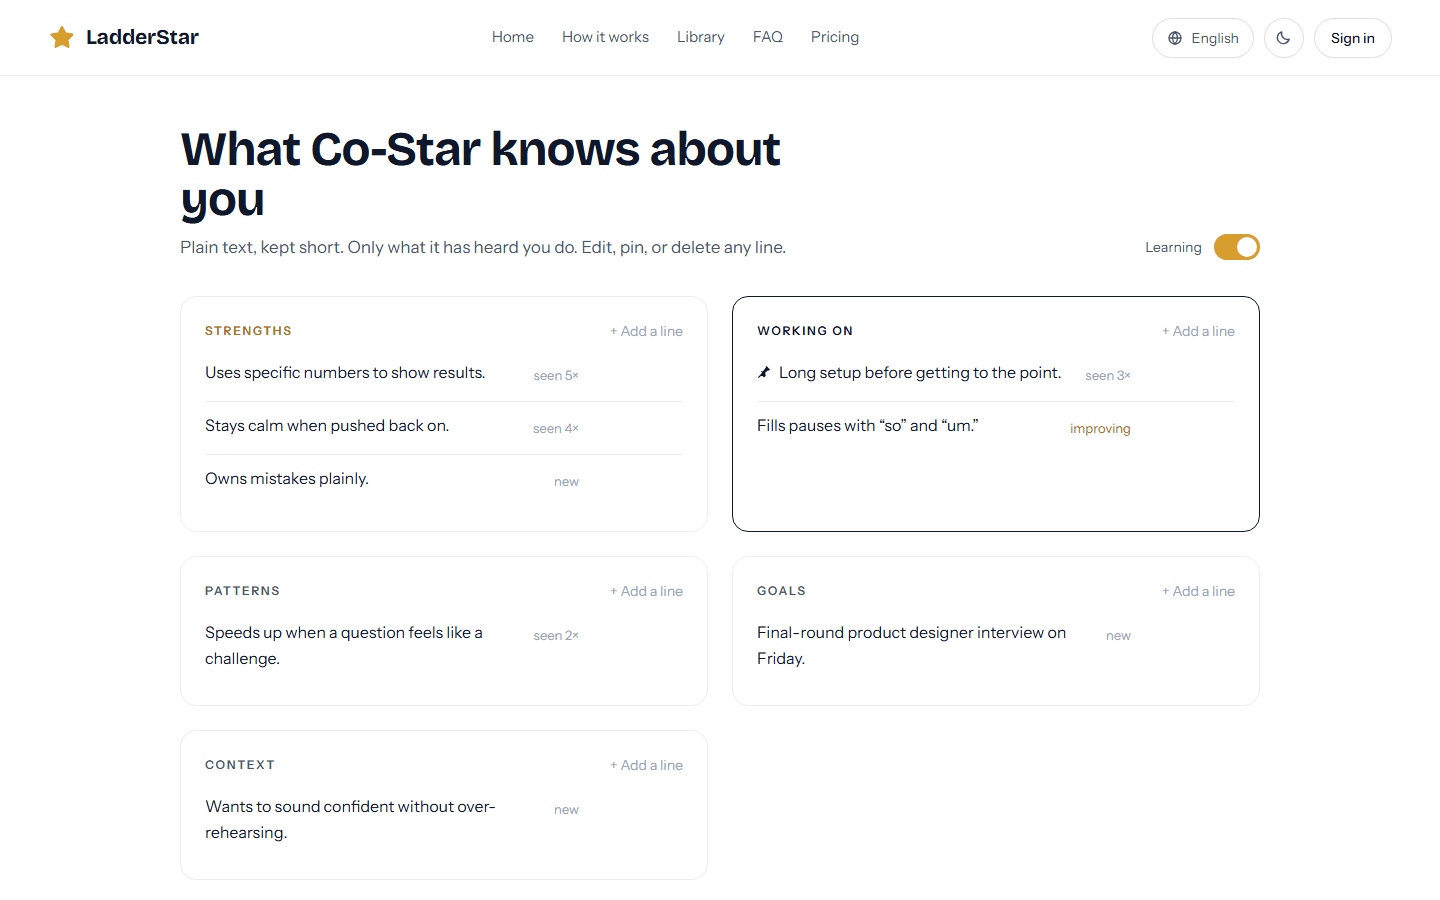Select 'Long setup before getting to the point.'
Viewport: 1440px width, 900px height.
[920, 373]
